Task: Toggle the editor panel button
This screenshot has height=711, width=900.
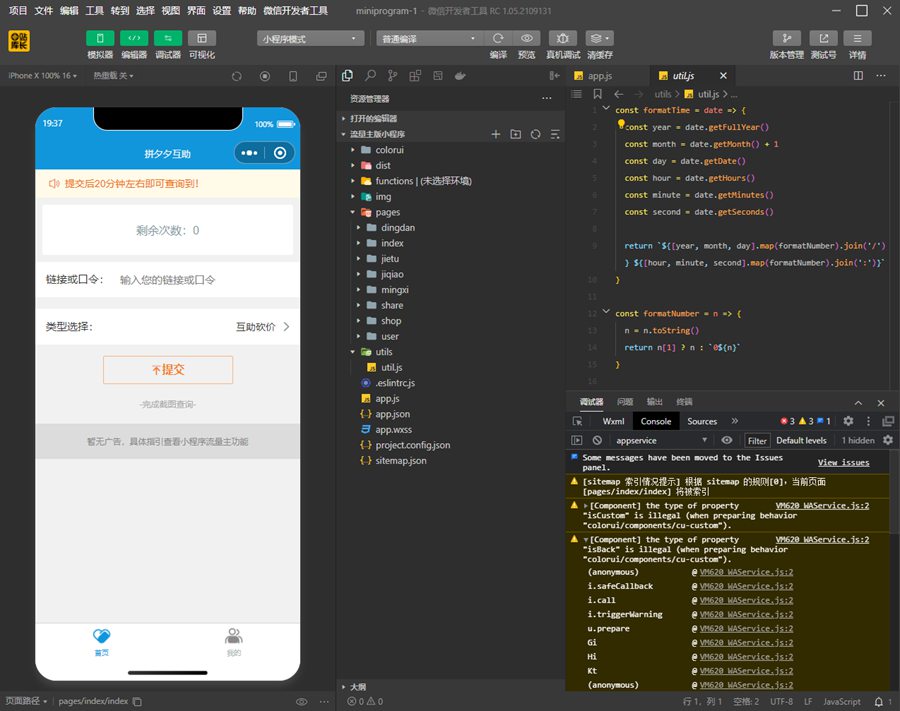Action: tap(134, 38)
